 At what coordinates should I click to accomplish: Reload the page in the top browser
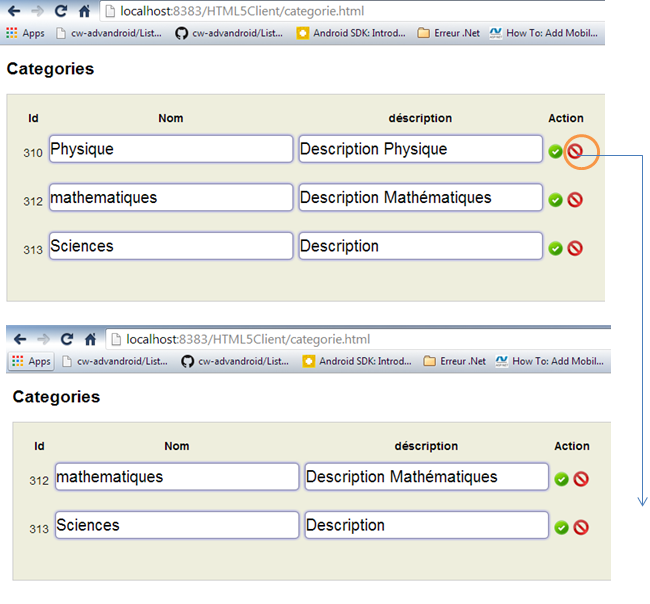[61, 11]
